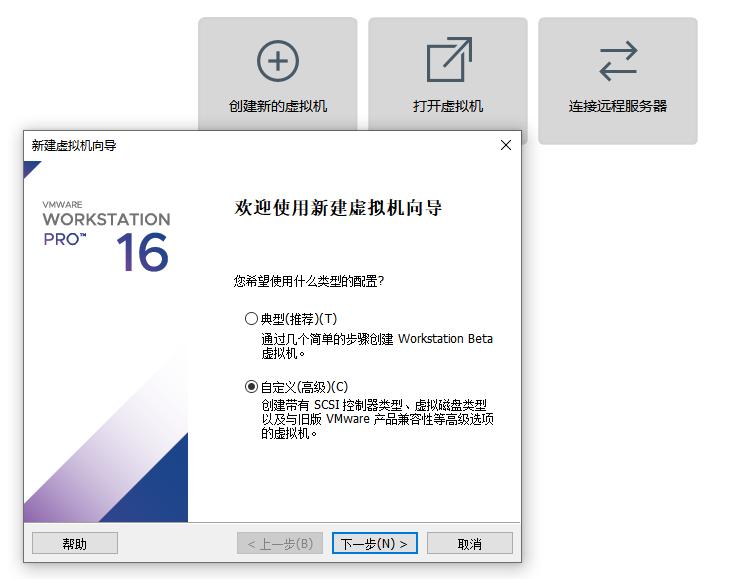Close the 新建虚拟机向导 dialog
This screenshot has width=753, height=579.
point(506,145)
